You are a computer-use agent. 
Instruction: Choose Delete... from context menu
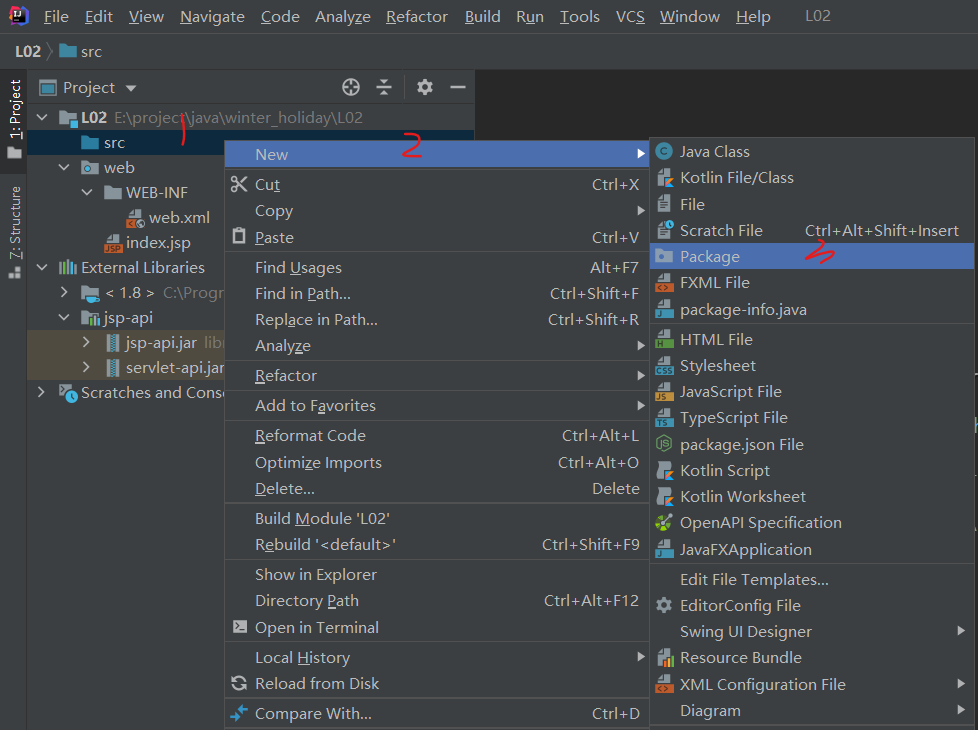point(437,489)
